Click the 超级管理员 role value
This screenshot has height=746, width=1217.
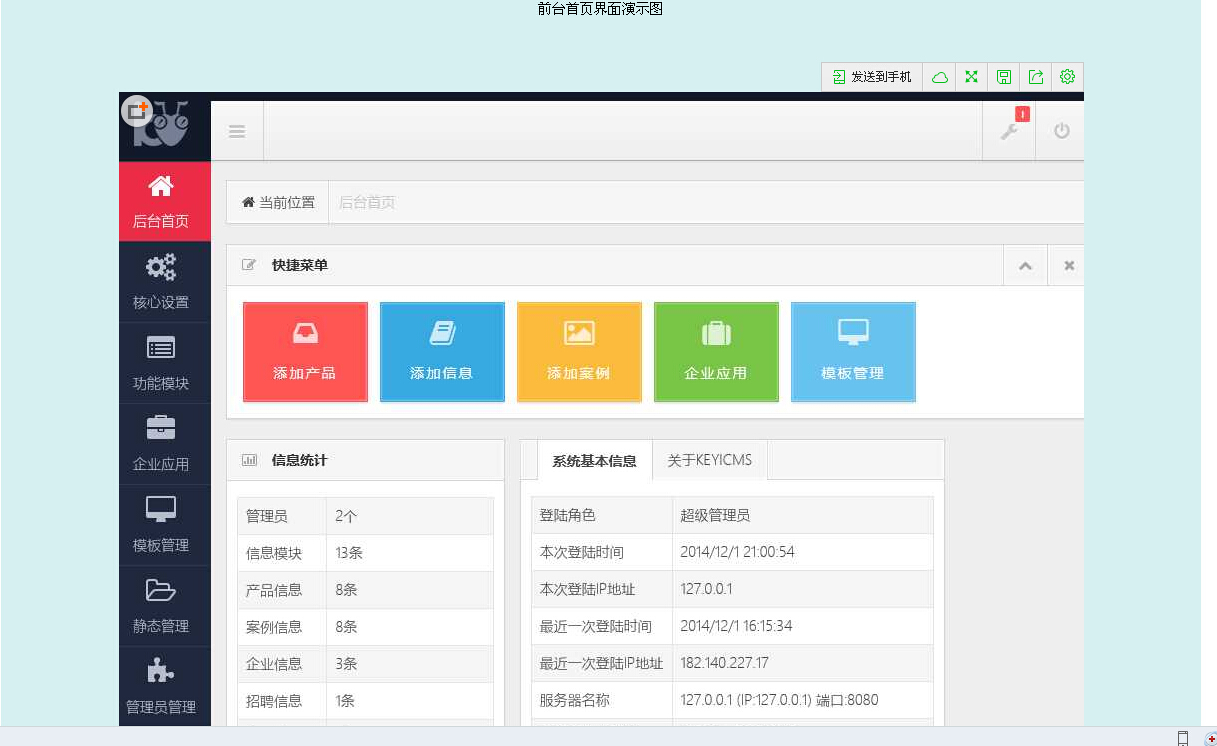tap(715, 515)
